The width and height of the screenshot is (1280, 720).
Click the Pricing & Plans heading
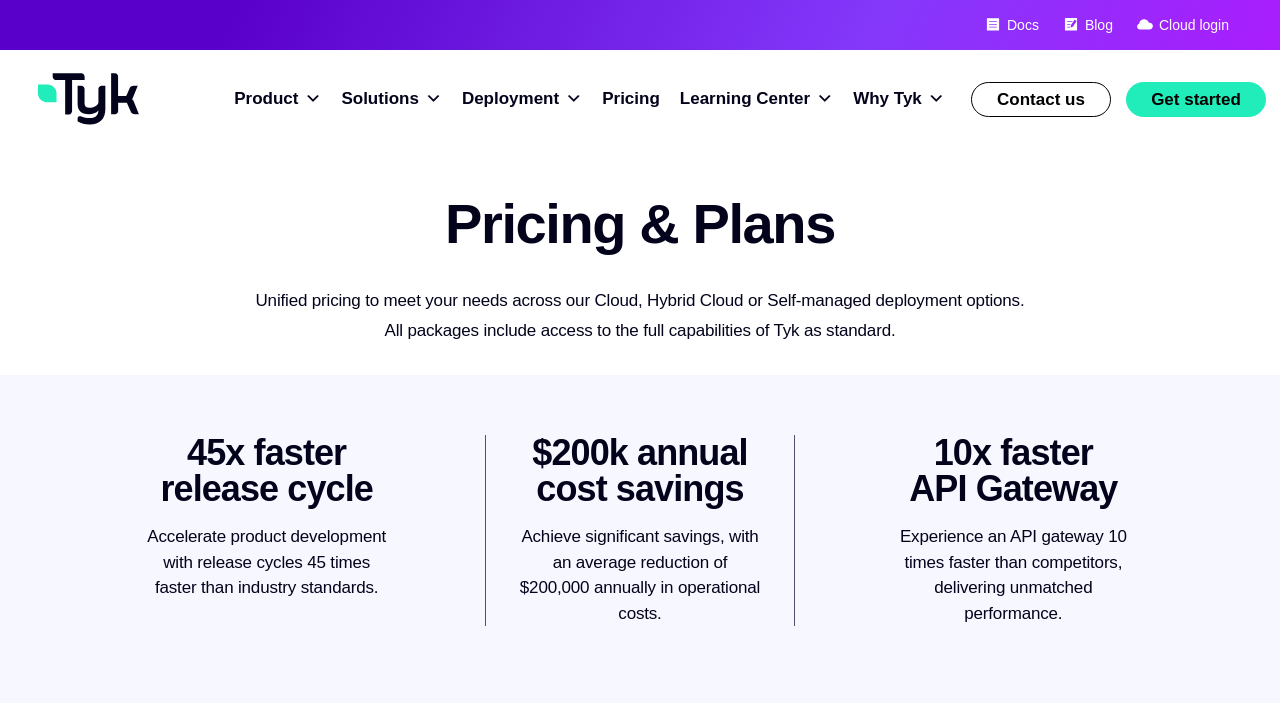click(x=640, y=224)
